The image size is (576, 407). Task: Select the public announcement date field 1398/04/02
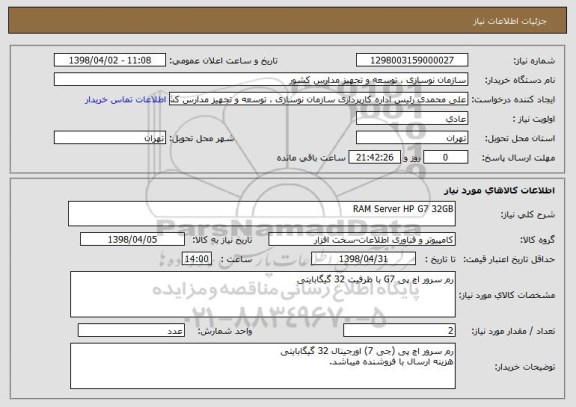110,60
